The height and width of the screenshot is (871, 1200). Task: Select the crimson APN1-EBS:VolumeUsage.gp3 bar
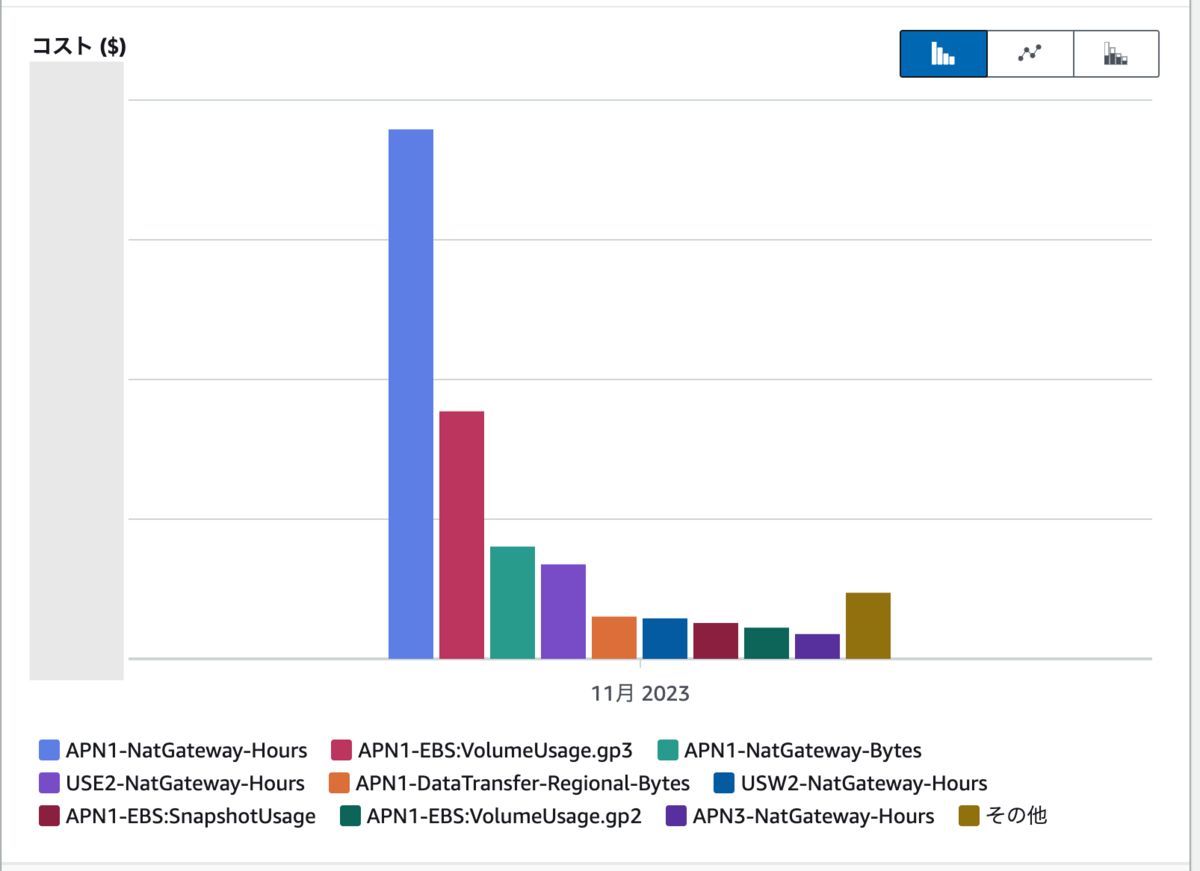pos(462,535)
